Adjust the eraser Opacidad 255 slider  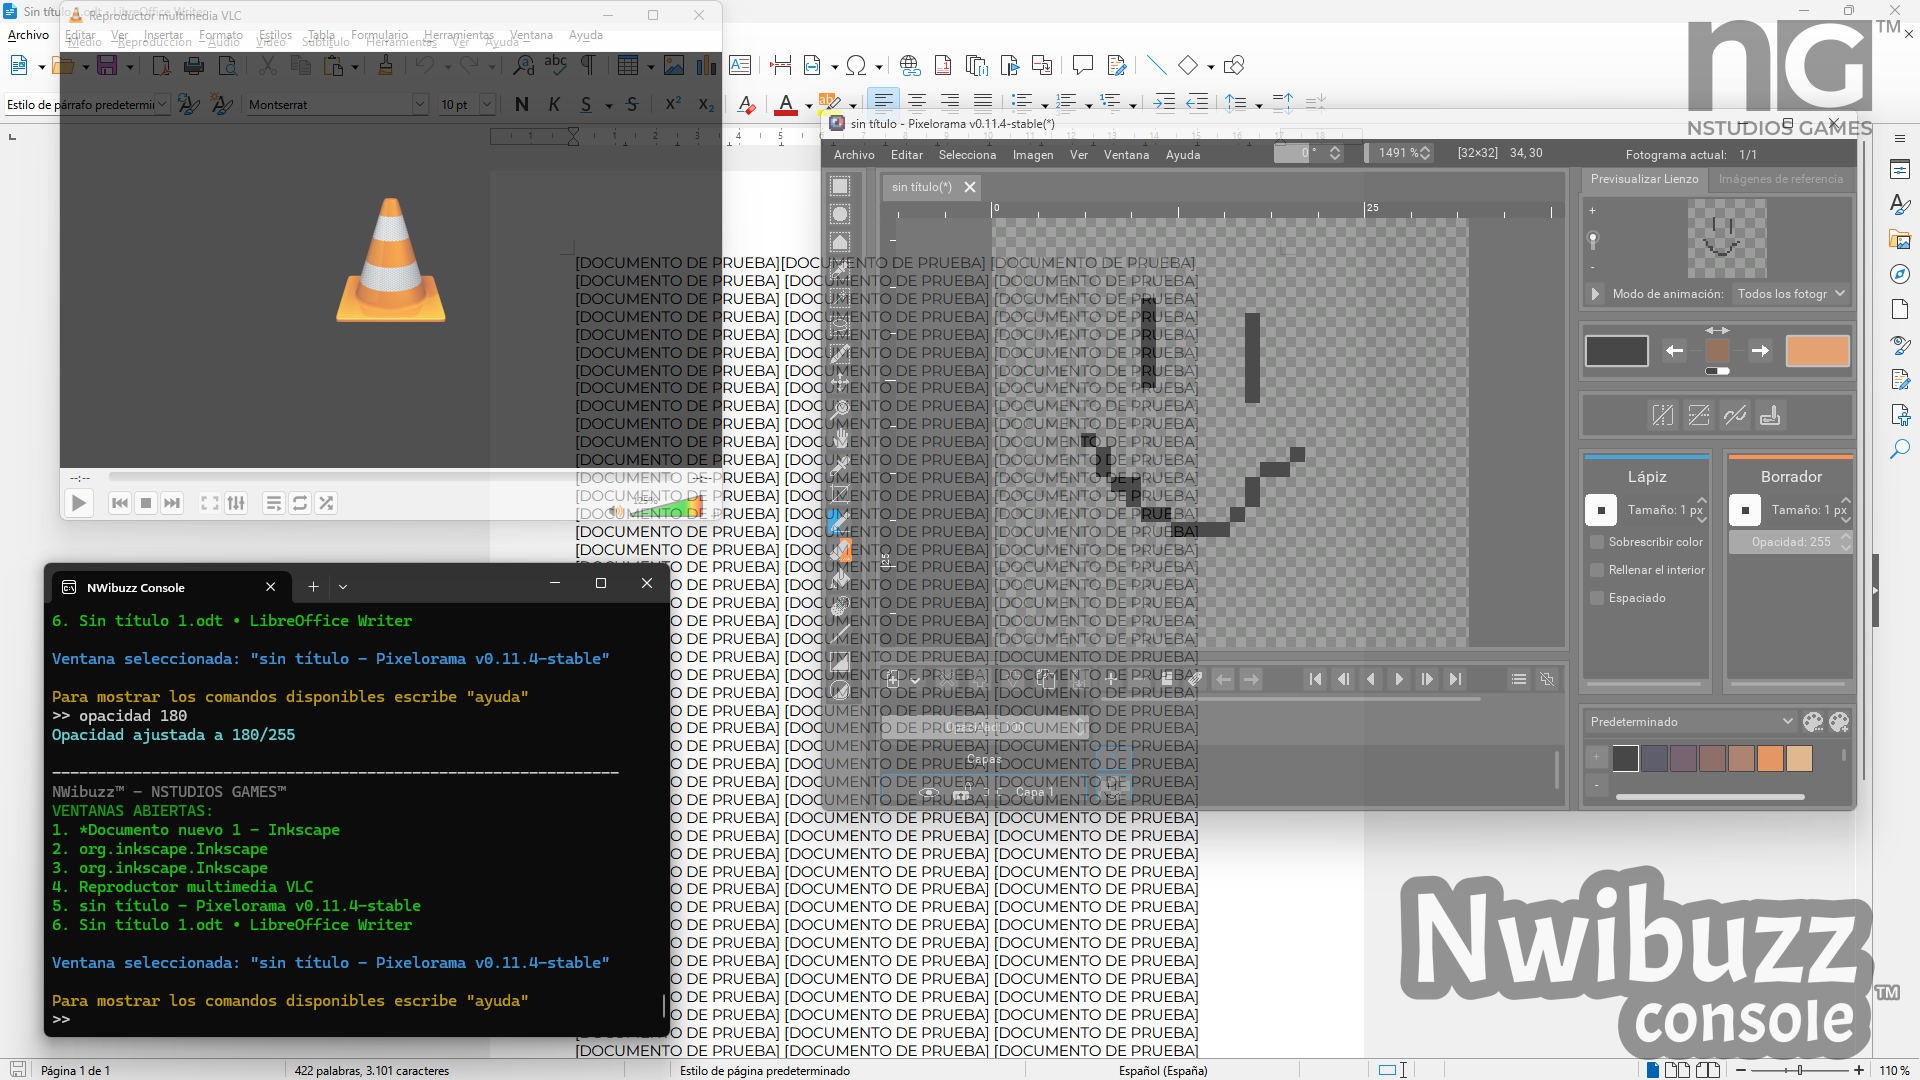1791,542
